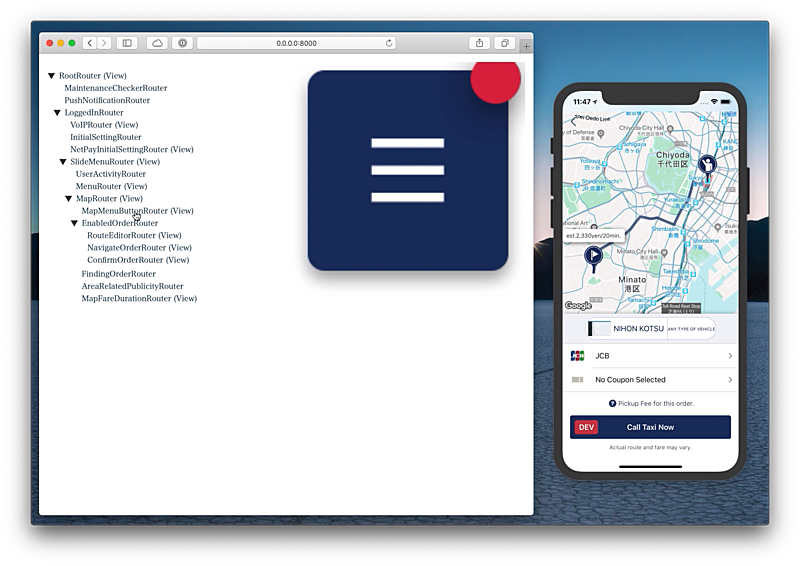Go back in Safari history
This screenshot has width=800, height=566.
coord(90,43)
